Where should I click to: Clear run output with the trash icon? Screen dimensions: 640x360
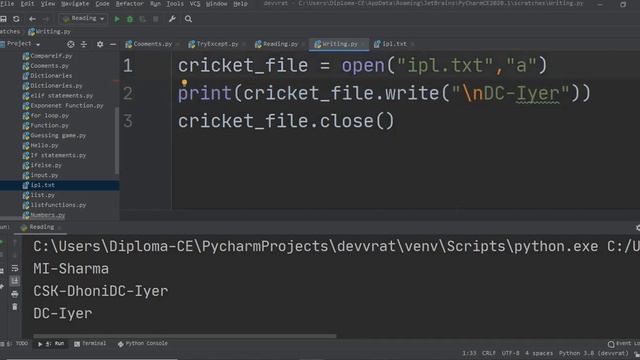15,307
